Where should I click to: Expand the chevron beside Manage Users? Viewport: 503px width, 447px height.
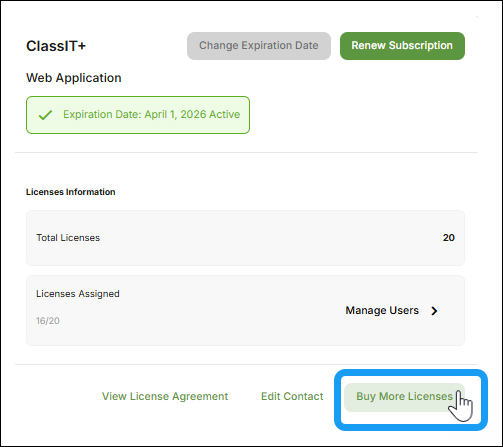click(434, 311)
